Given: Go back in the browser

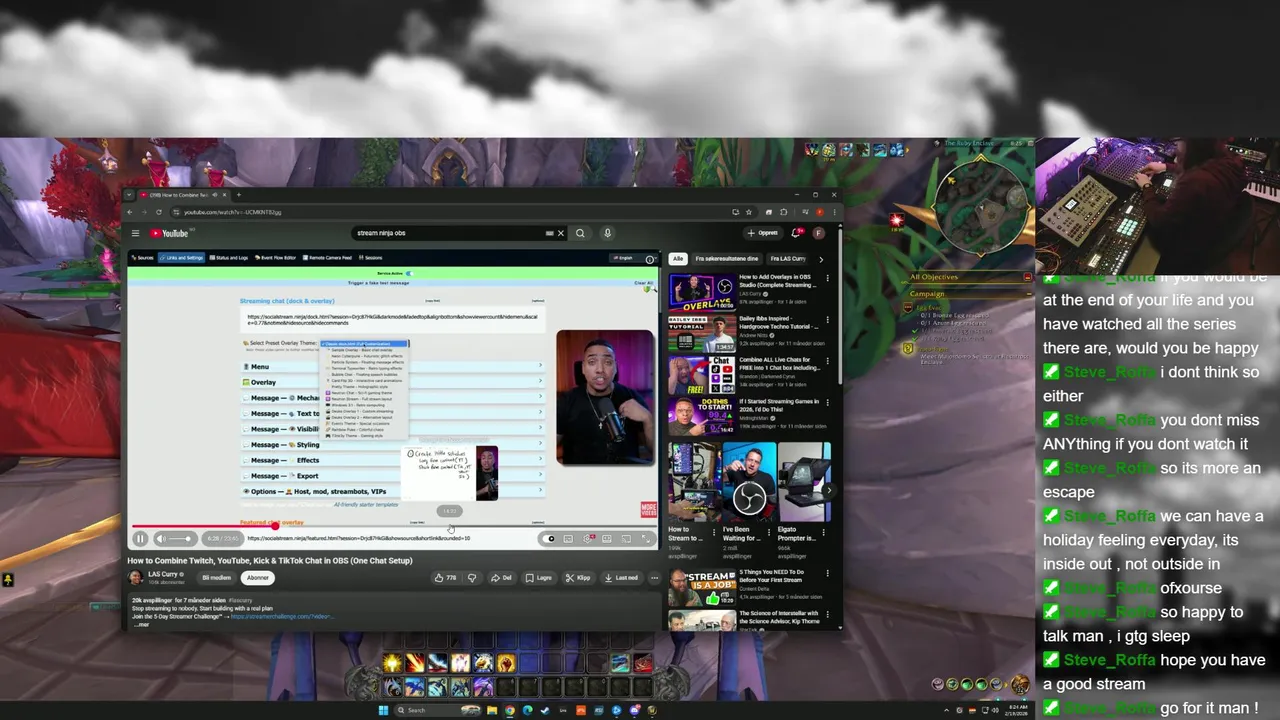Looking at the screenshot, I should tap(132, 212).
